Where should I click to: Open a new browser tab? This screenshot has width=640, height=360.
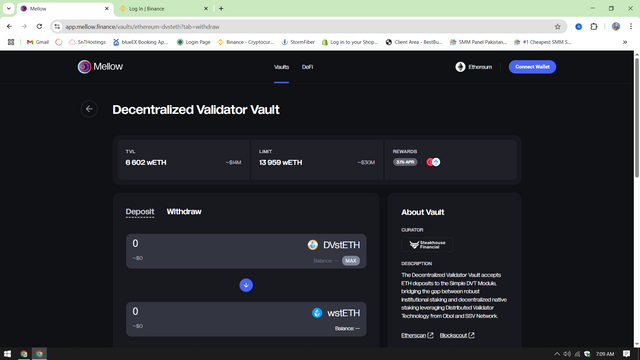221,9
